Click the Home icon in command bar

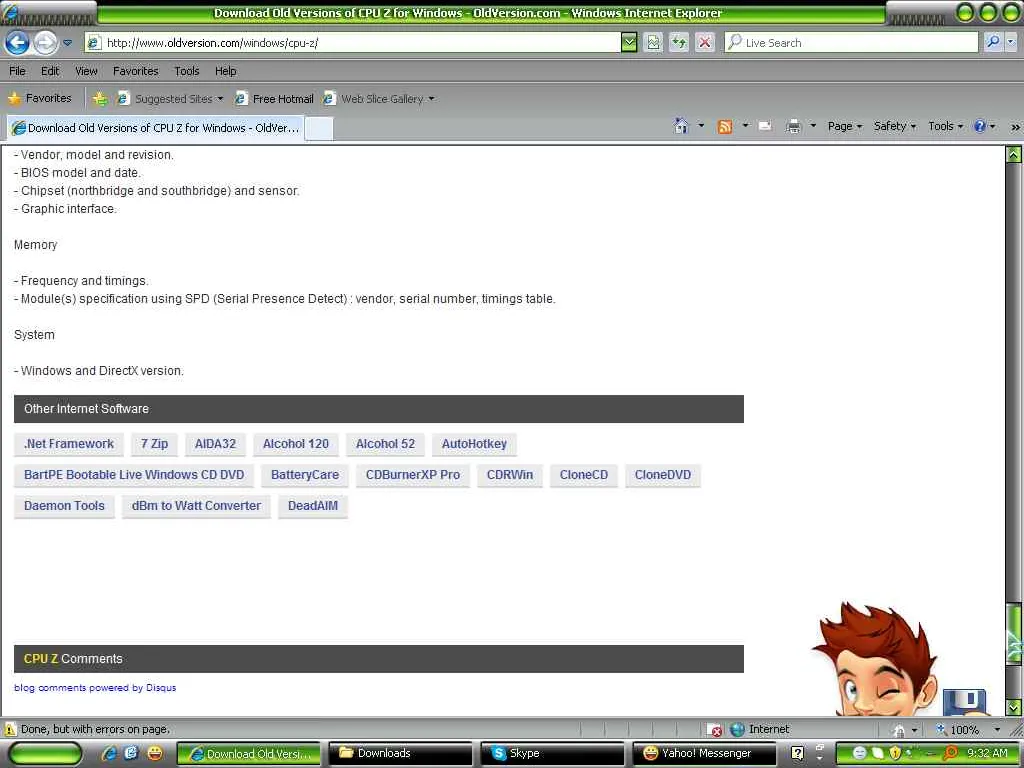681,126
